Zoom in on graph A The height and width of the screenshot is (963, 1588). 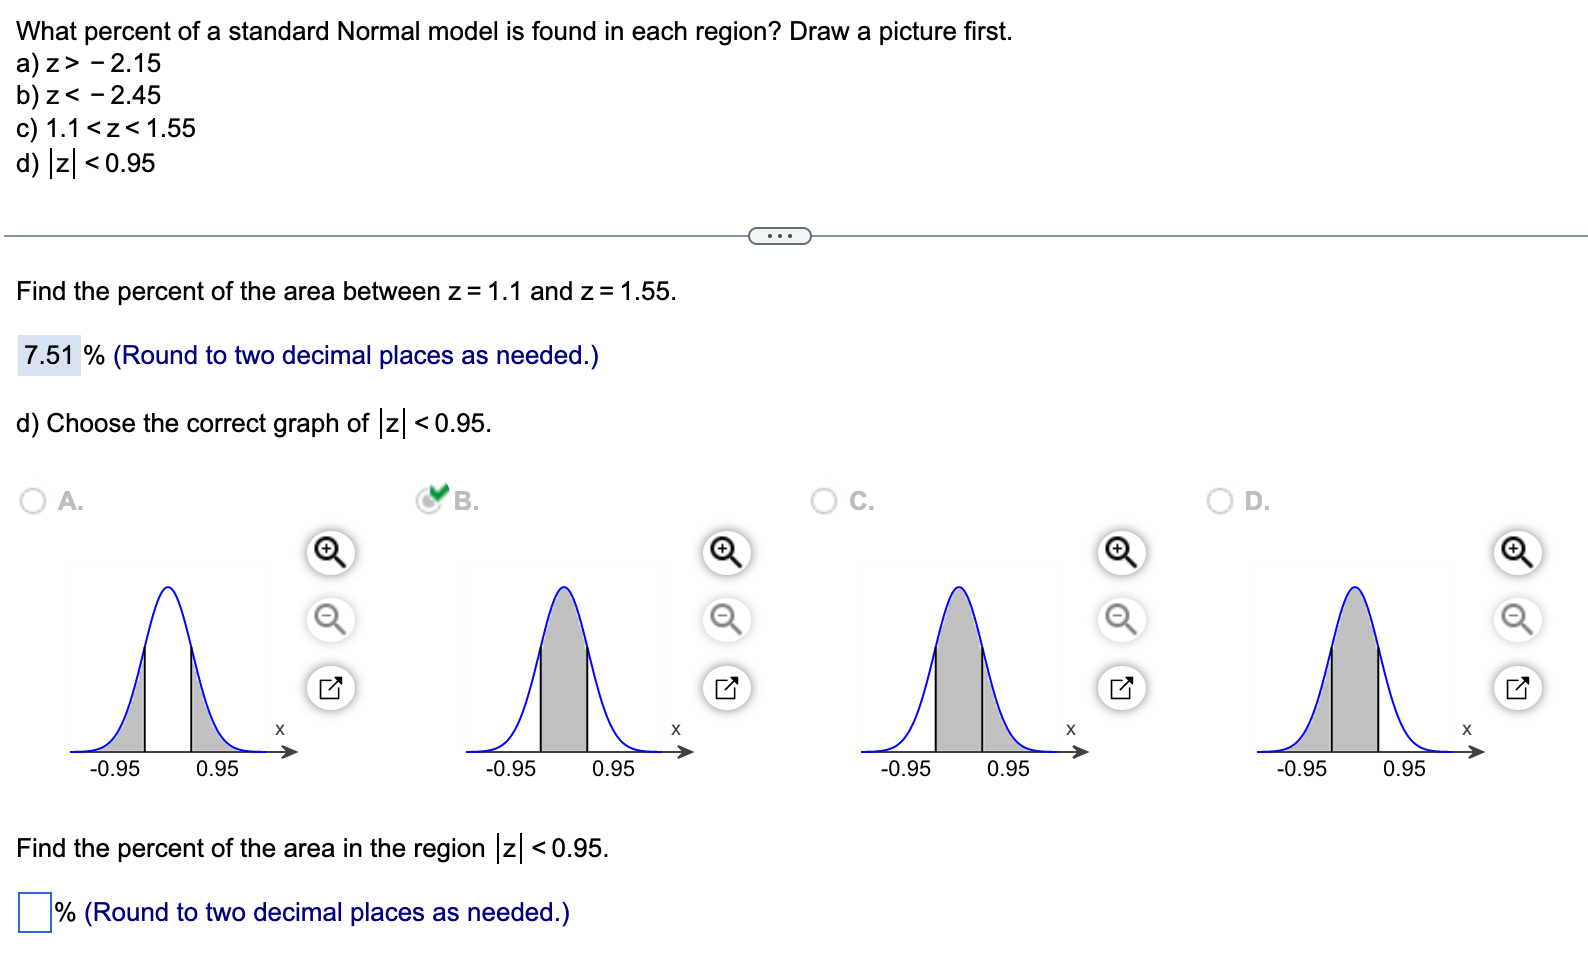(330, 552)
